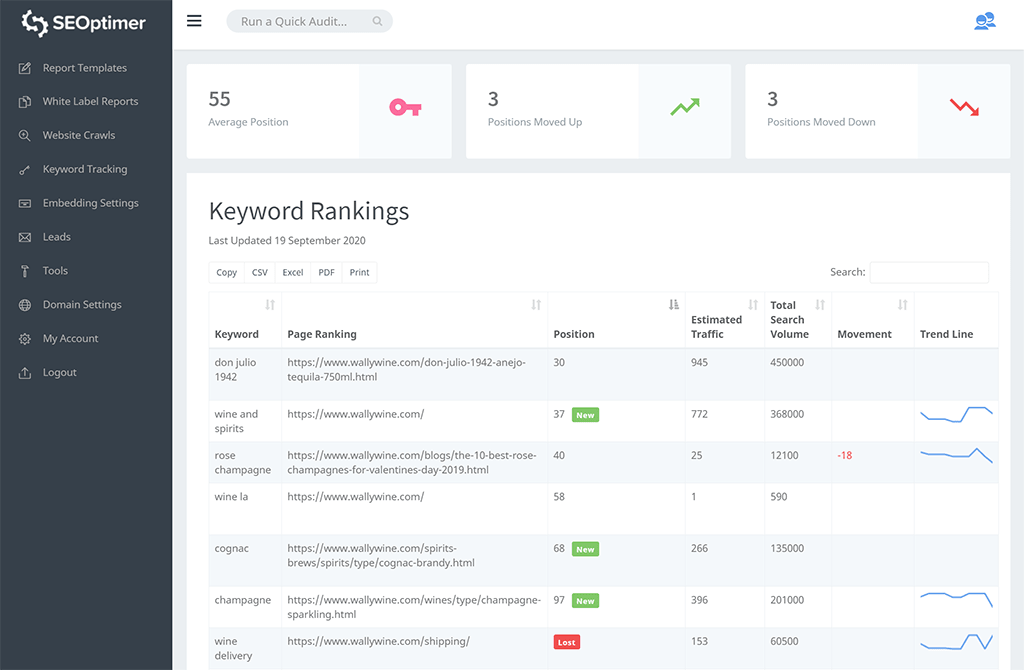Click the SEOptimer logo

[85, 22]
